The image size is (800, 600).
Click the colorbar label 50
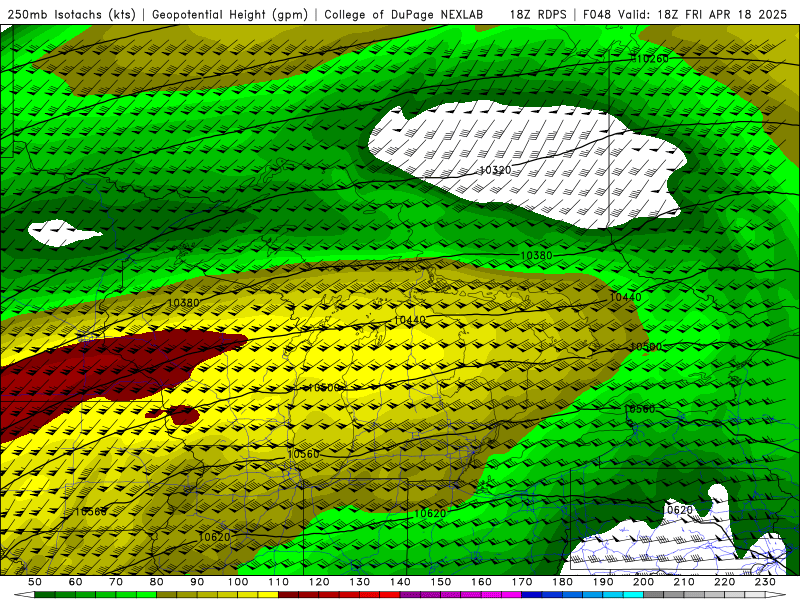pyautogui.click(x=34, y=582)
